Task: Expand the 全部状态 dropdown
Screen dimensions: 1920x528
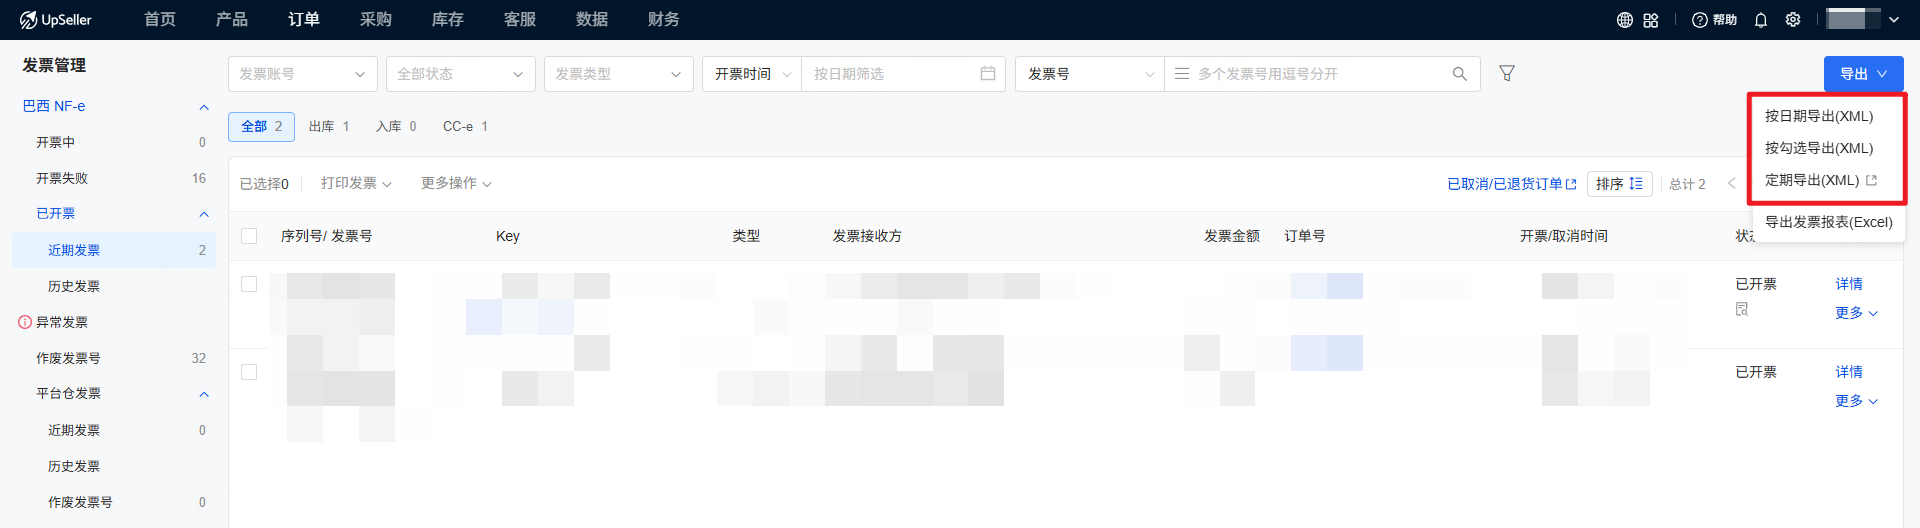Action: point(460,74)
